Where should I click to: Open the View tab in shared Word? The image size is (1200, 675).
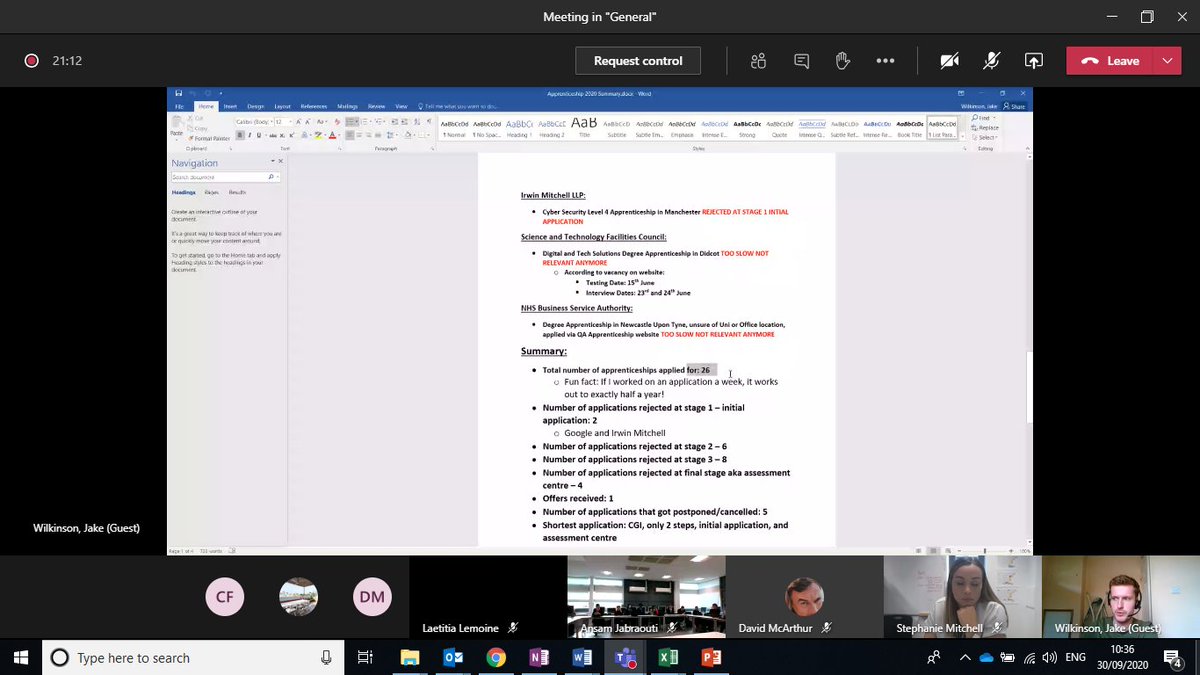point(402,106)
